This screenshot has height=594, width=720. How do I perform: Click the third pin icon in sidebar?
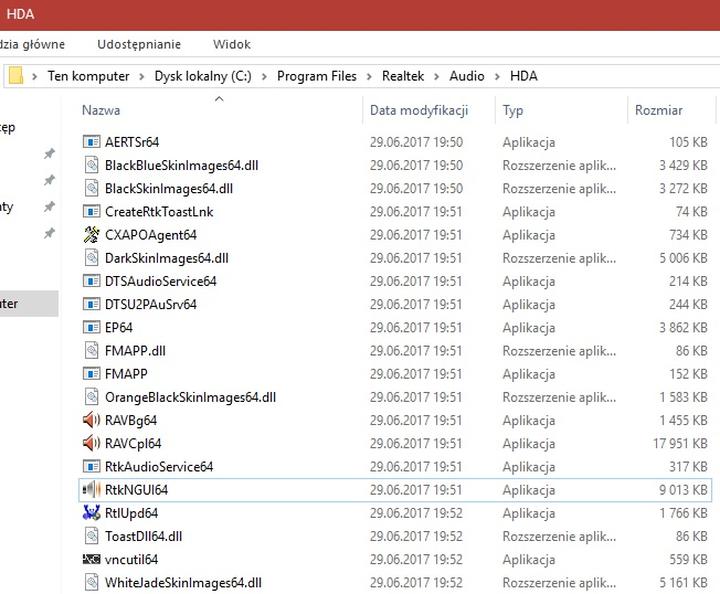coord(49,207)
